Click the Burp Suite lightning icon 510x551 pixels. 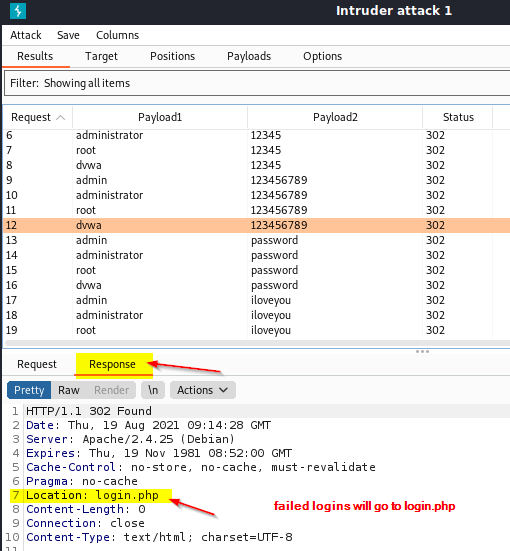click(x=18, y=11)
